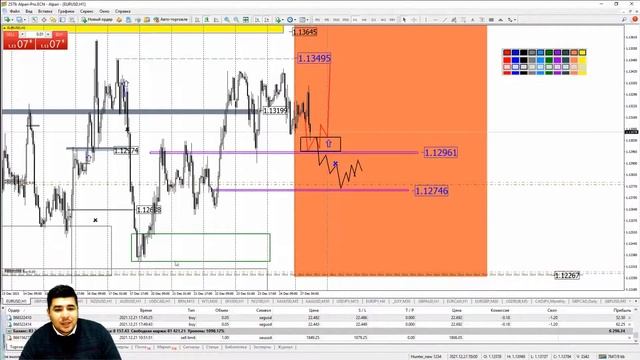The height and width of the screenshot is (360, 640).
Task: Click the red SELL one-click button
Action: 19,44
